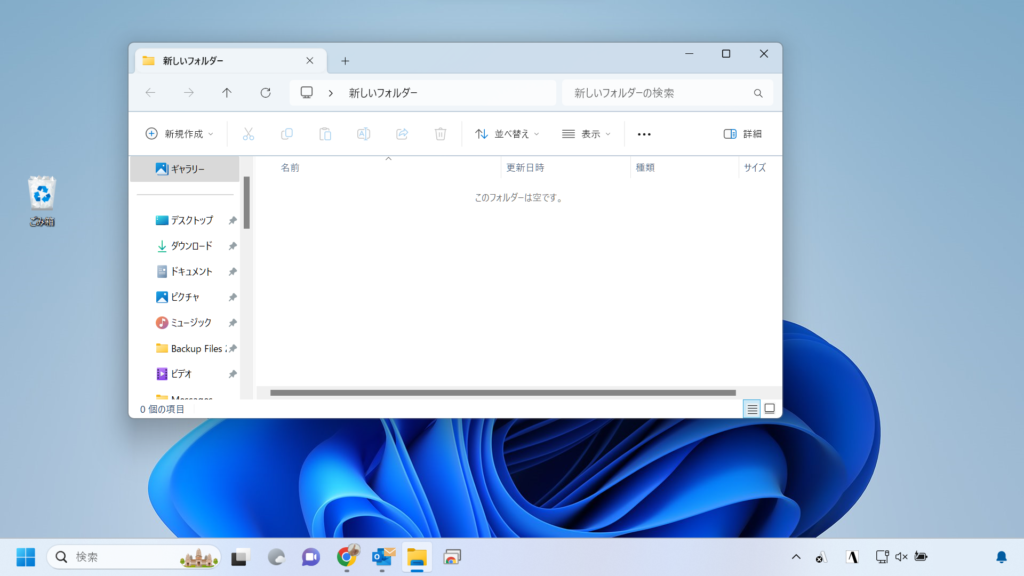Expand the address bar path chevron
The width and height of the screenshot is (1024, 576).
click(331, 93)
